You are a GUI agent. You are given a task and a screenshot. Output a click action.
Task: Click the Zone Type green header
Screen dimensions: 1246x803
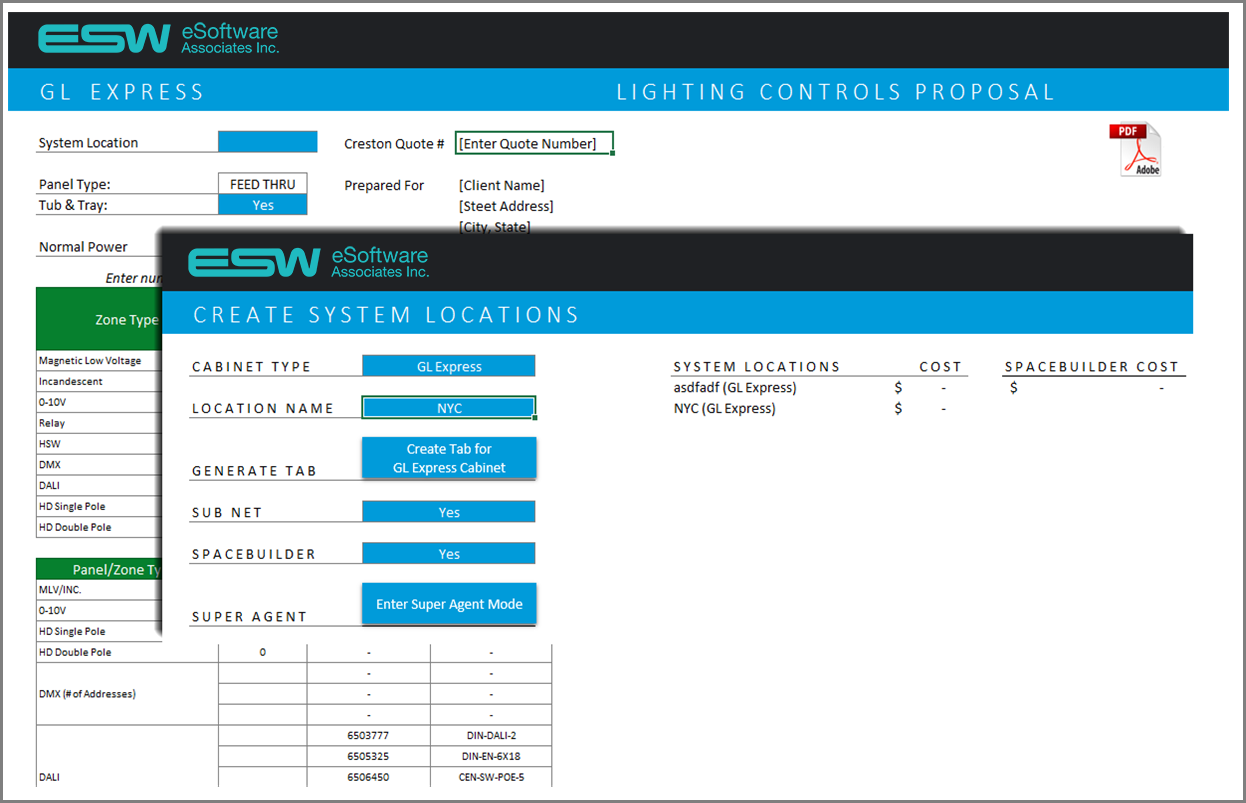pyautogui.click(x=98, y=319)
